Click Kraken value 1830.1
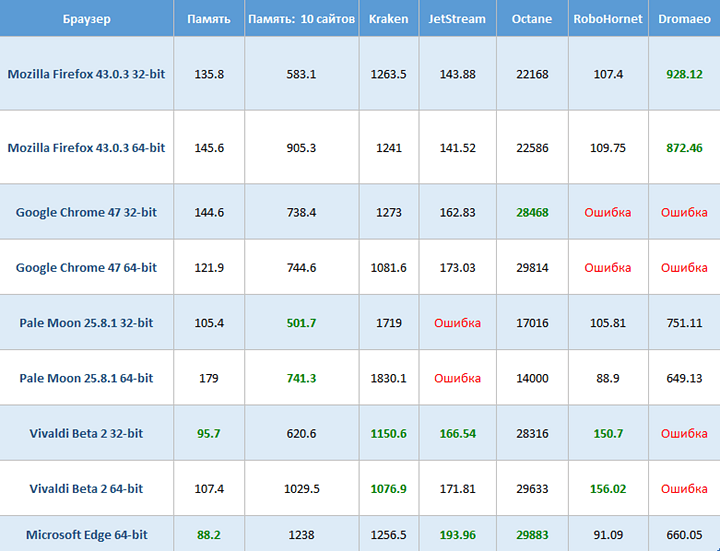 click(388, 378)
